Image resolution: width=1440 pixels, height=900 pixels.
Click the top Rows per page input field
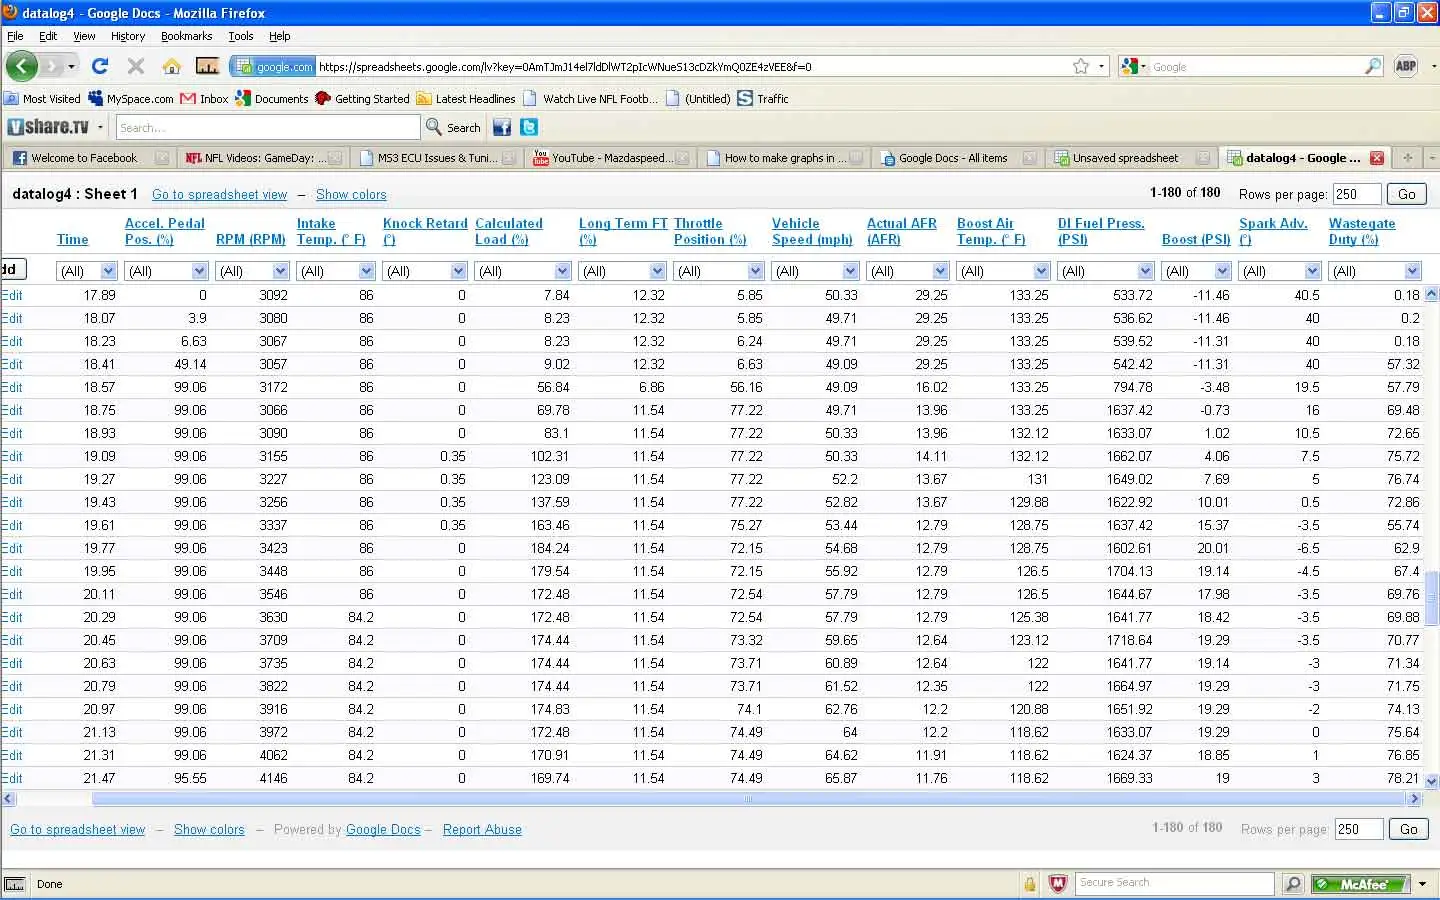click(x=1356, y=194)
